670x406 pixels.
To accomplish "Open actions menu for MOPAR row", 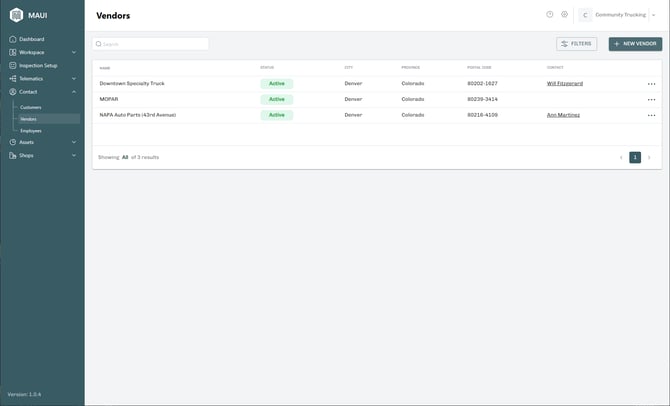I will pos(651,100).
